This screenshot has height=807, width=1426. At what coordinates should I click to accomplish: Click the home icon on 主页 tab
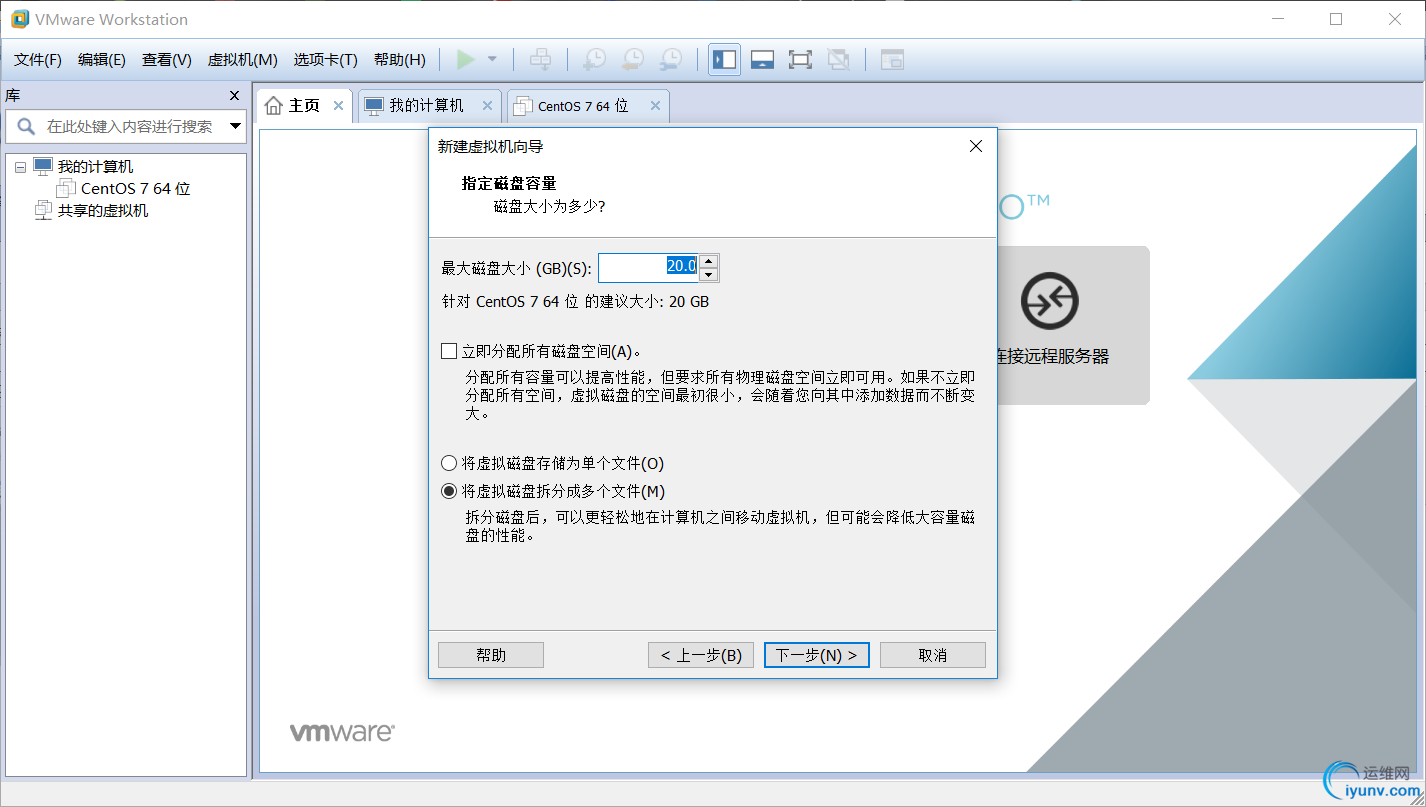pos(274,106)
